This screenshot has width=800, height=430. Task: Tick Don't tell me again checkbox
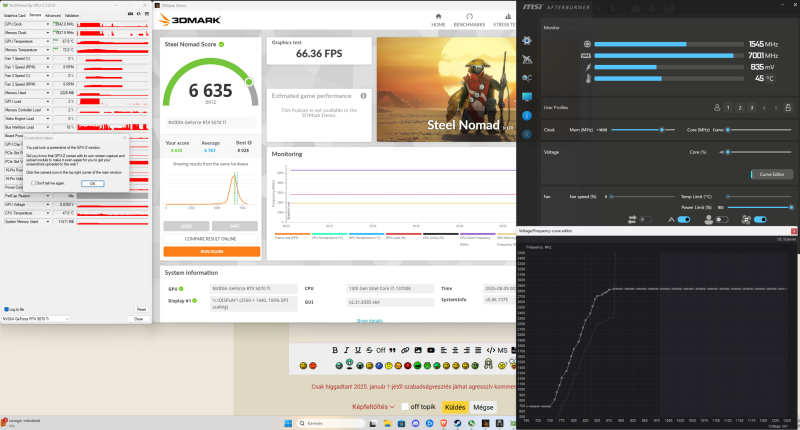tap(34, 183)
